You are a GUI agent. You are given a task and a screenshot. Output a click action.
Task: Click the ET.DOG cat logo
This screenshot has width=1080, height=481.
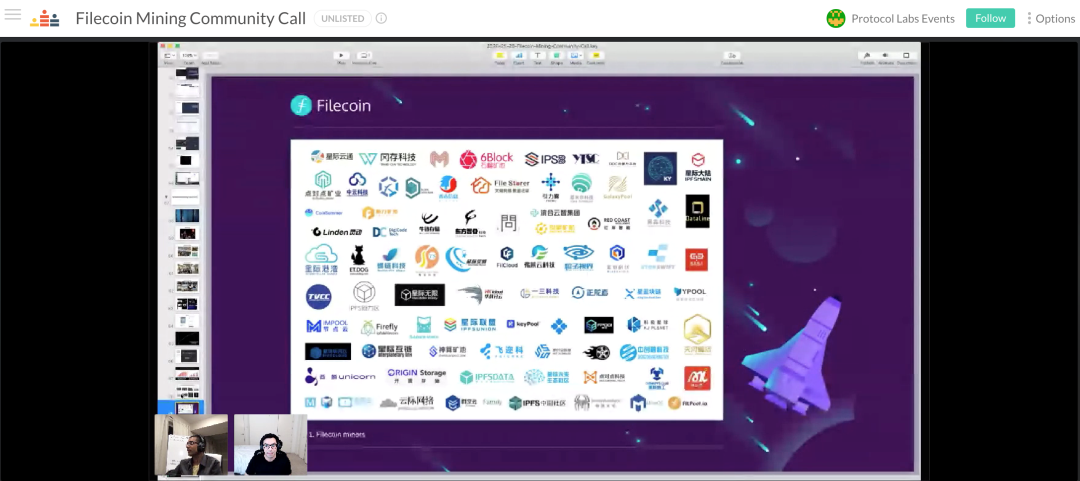[358, 260]
